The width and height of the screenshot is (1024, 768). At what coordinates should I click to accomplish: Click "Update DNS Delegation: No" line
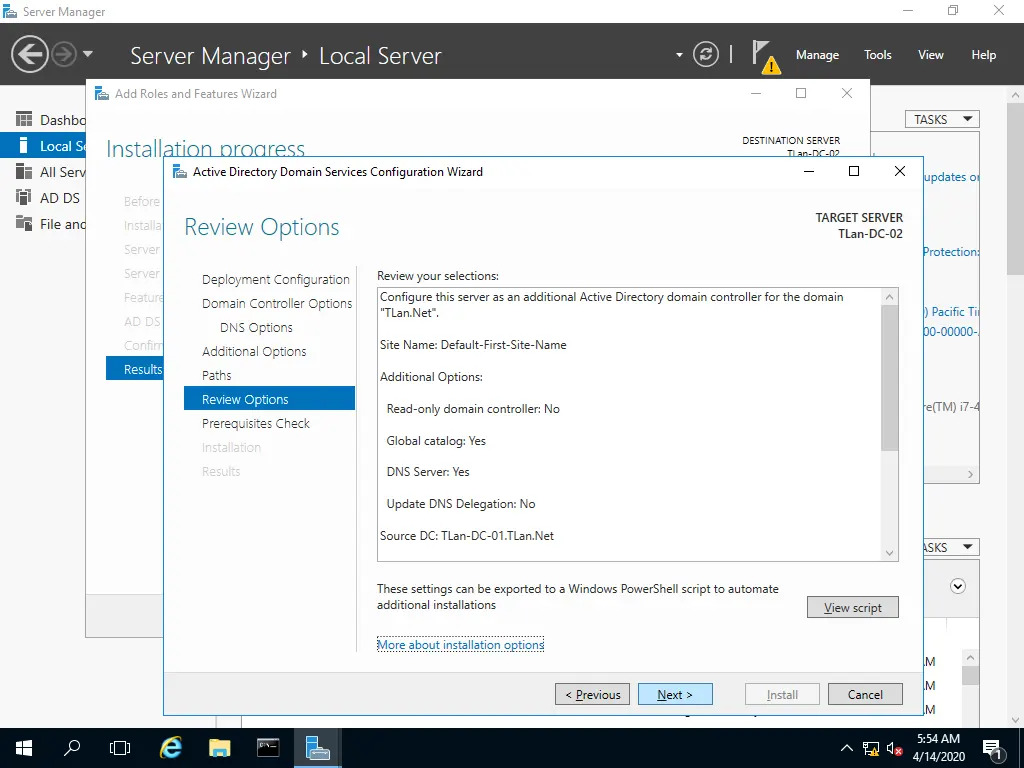[x=461, y=504]
